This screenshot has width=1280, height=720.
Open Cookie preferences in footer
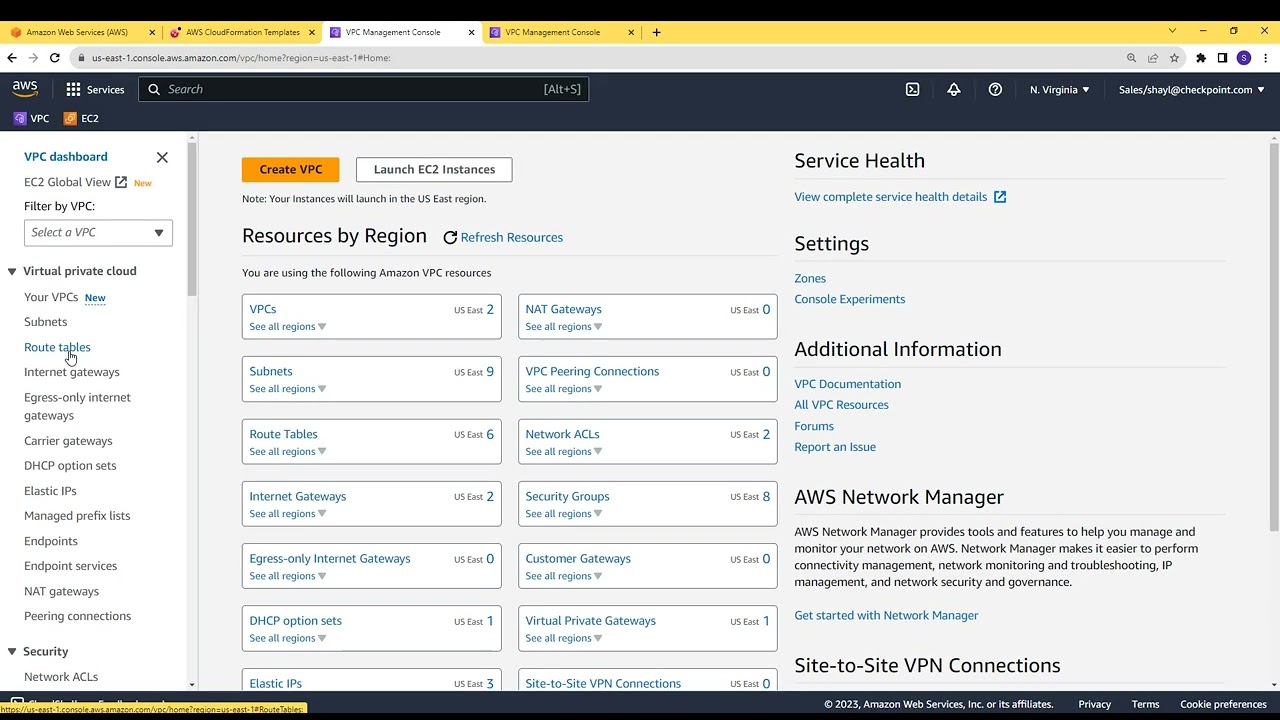(x=1223, y=704)
